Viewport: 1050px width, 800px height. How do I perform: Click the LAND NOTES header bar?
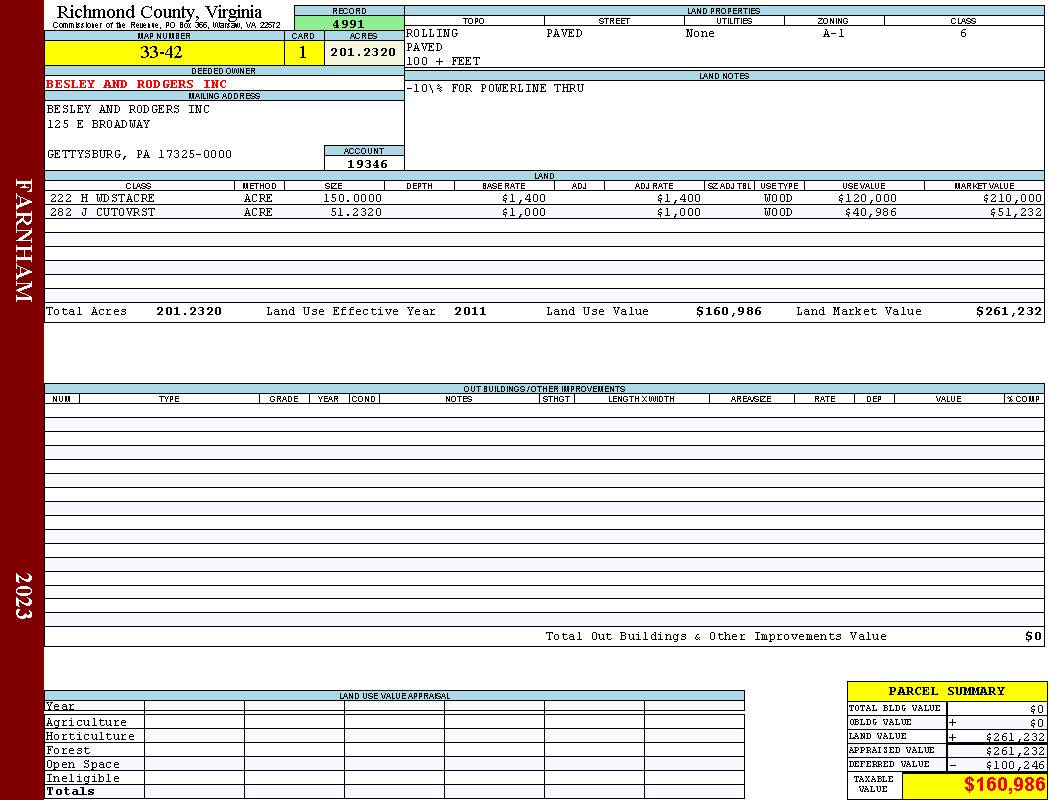[x=724, y=76]
